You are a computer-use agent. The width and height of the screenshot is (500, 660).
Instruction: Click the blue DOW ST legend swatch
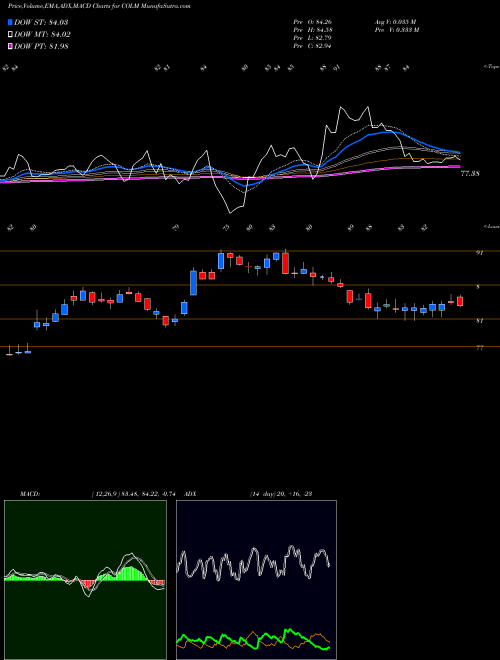tap(10, 22)
